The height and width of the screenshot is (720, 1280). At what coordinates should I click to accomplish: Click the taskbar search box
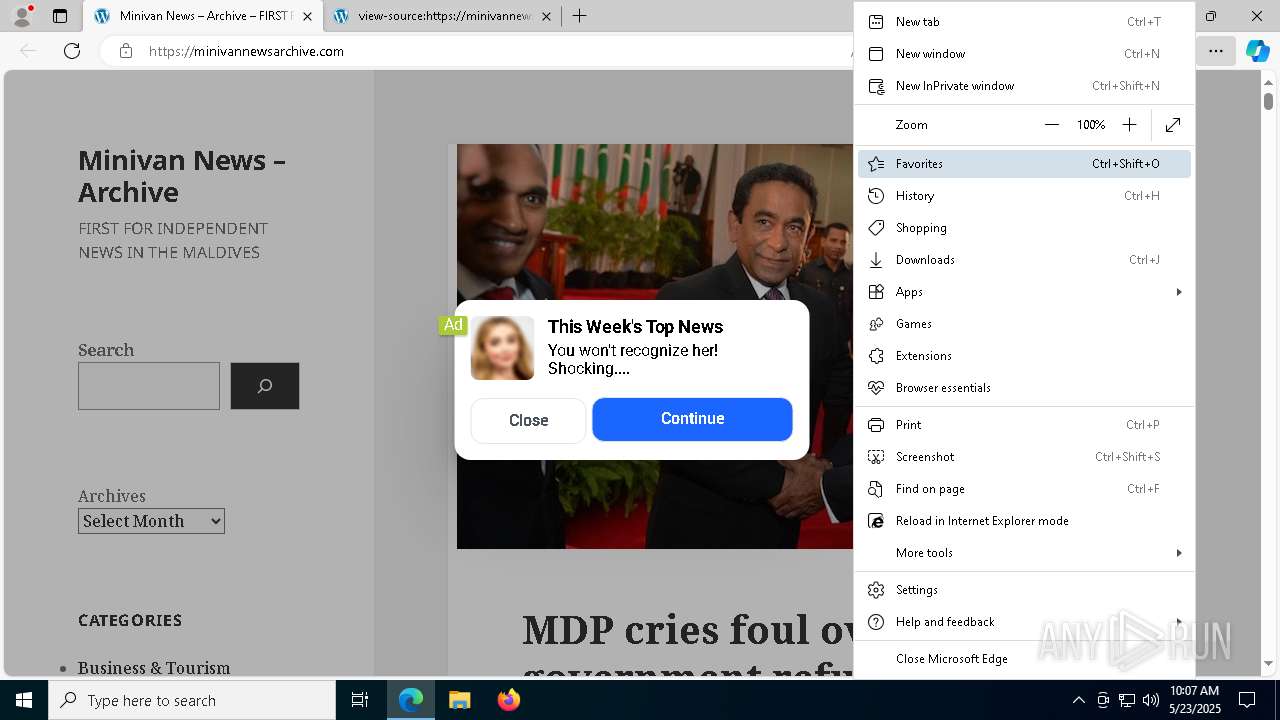tap(192, 700)
